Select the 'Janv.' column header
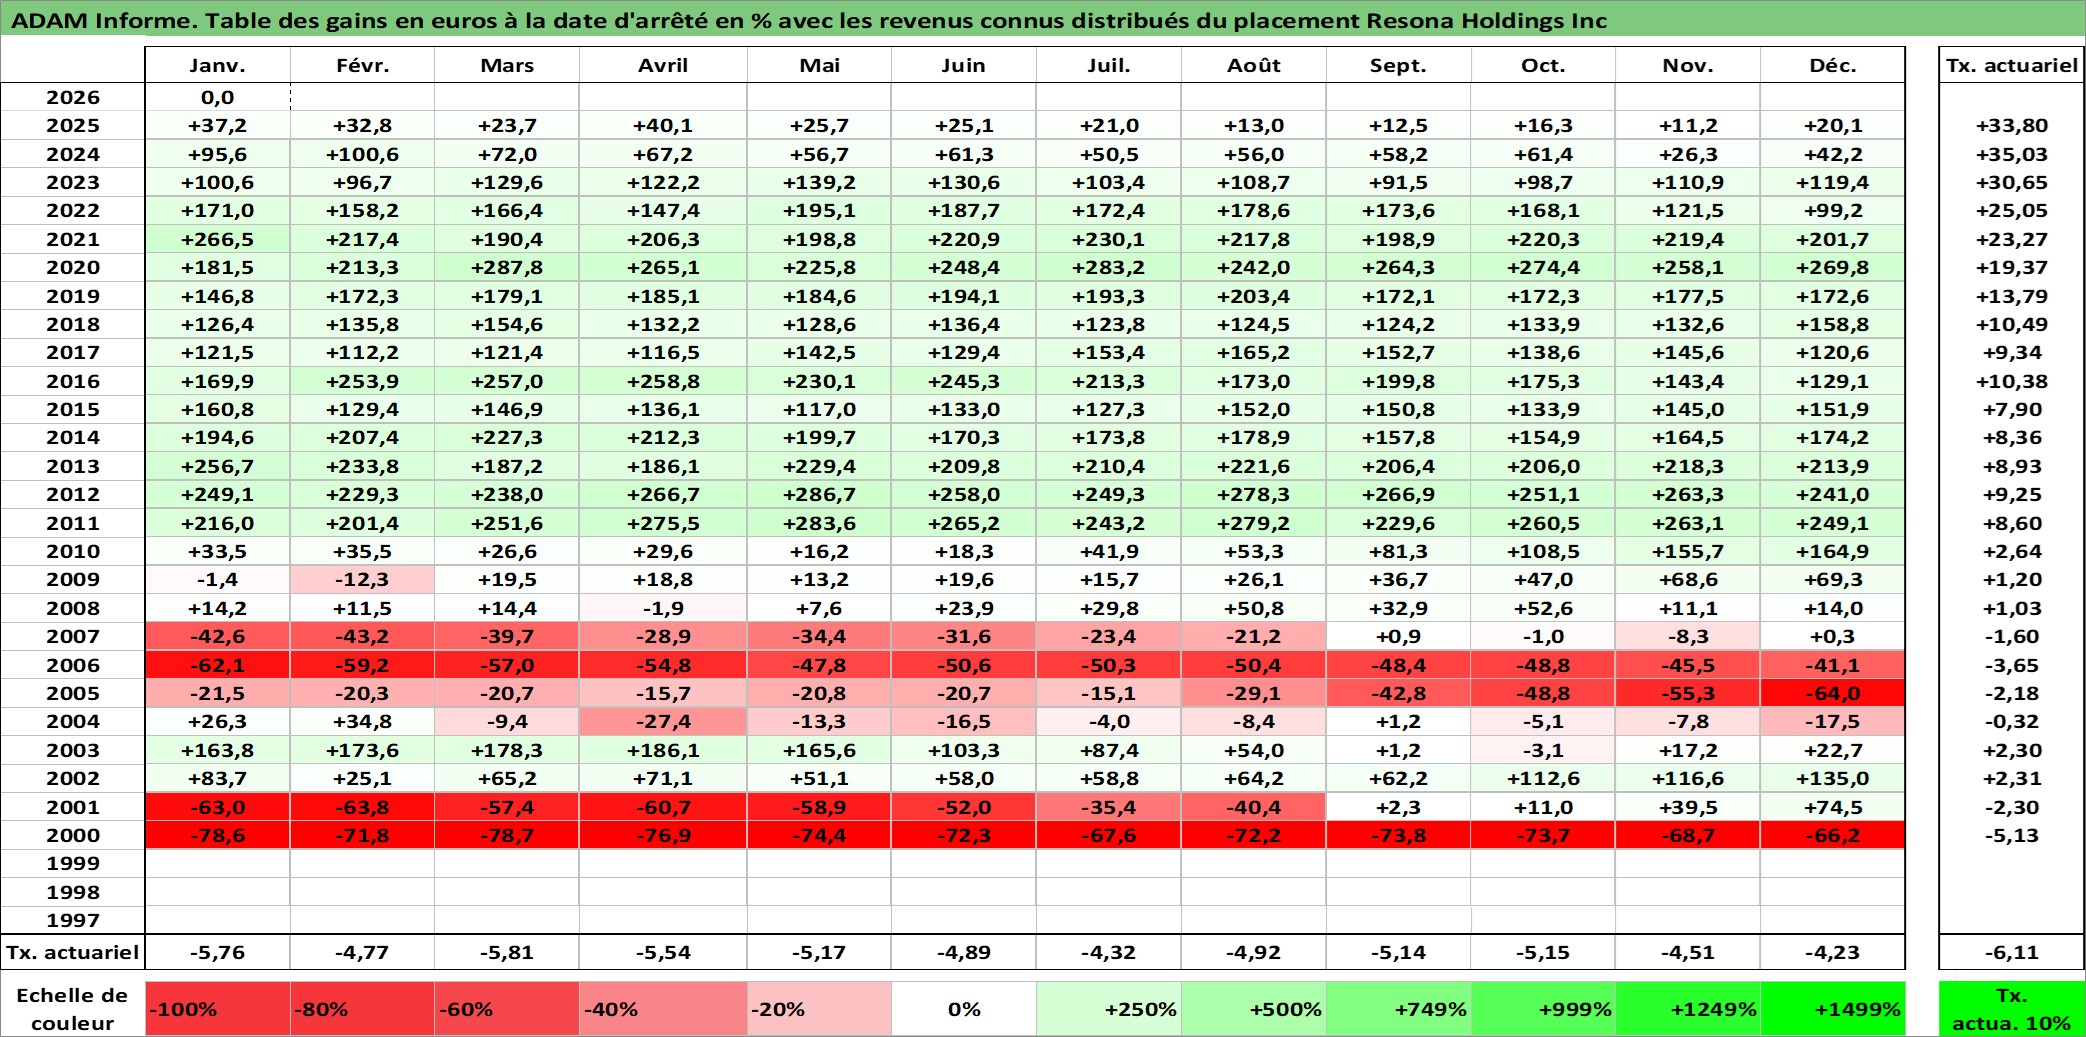 (x=218, y=65)
